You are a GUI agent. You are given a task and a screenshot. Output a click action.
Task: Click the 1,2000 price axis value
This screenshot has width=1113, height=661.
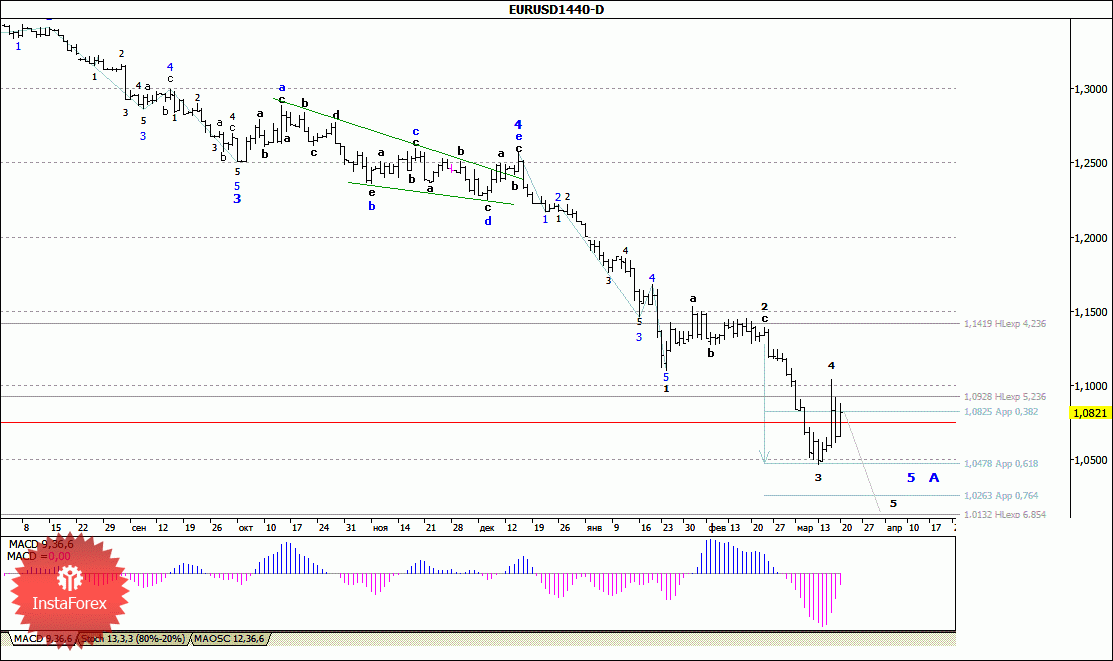1090,238
